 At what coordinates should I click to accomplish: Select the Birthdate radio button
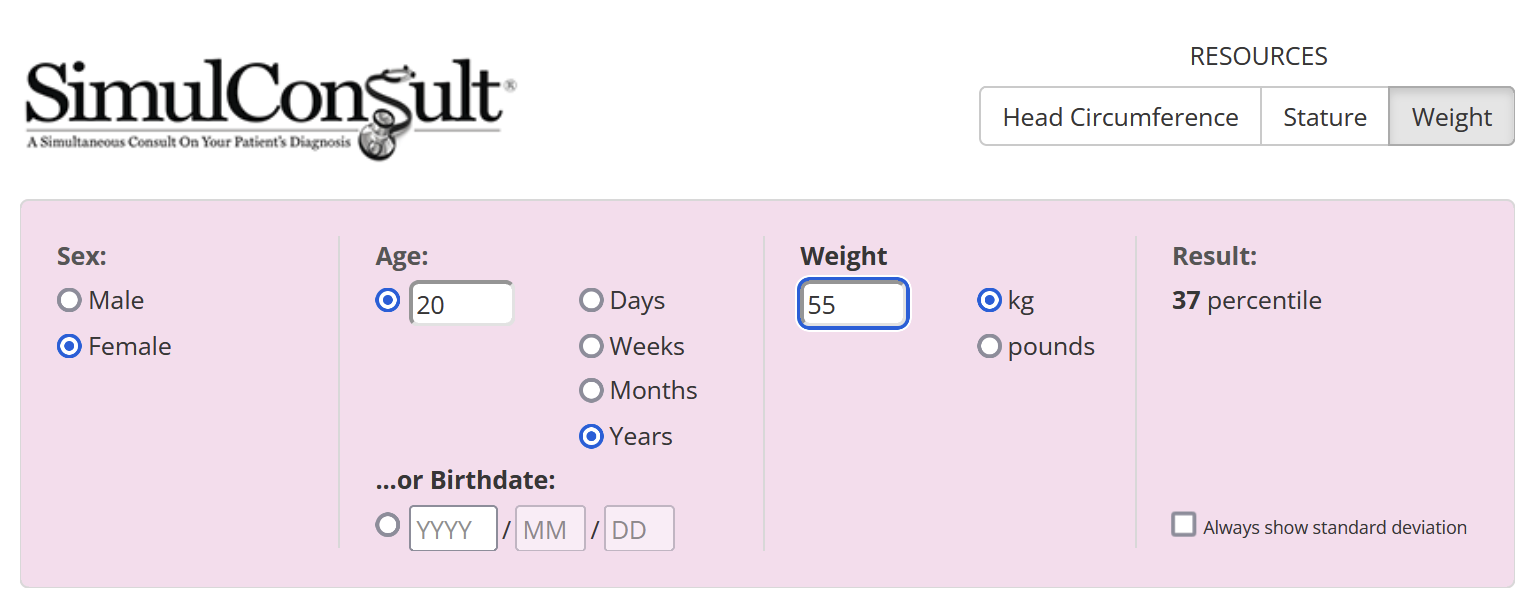[x=387, y=525]
